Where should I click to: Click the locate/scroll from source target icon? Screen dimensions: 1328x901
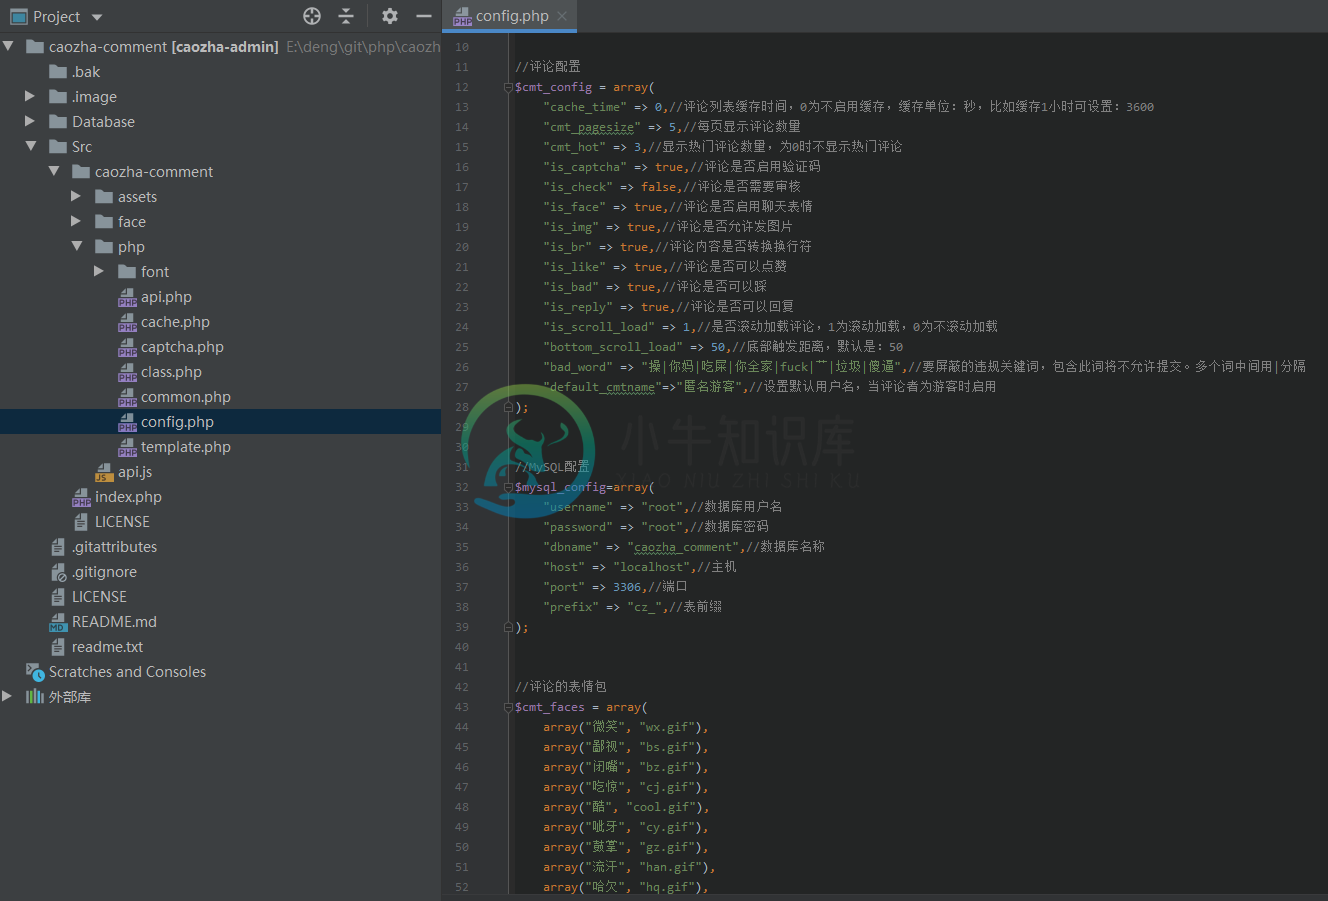pyautogui.click(x=312, y=16)
